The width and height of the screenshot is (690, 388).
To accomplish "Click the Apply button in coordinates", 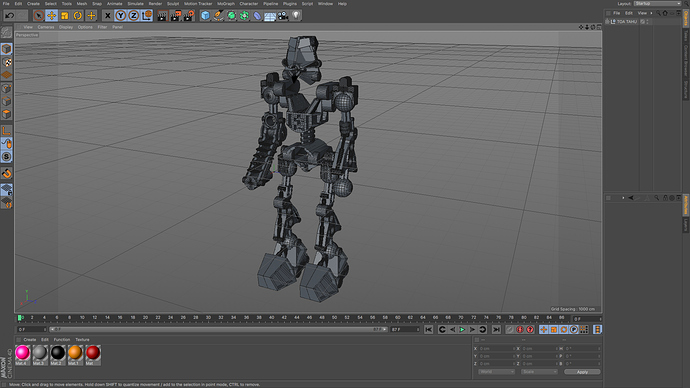I will 582,372.
